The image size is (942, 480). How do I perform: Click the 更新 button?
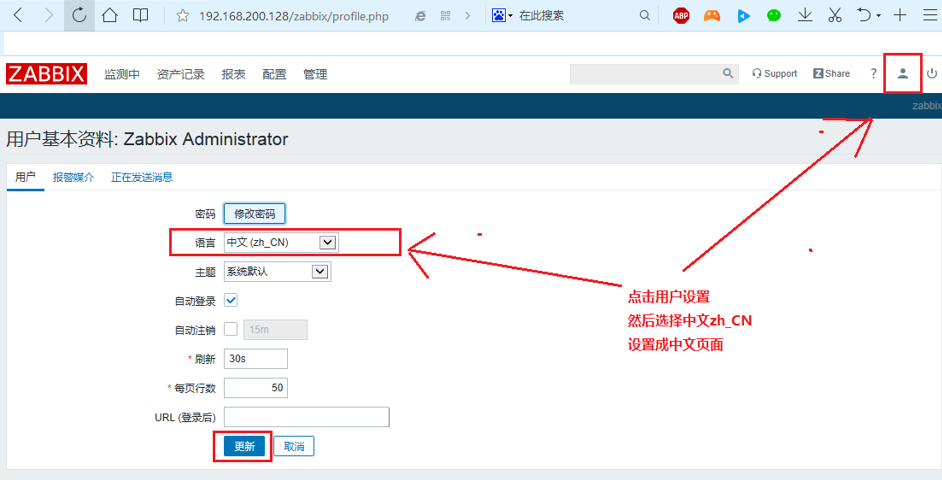pyautogui.click(x=245, y=446)
